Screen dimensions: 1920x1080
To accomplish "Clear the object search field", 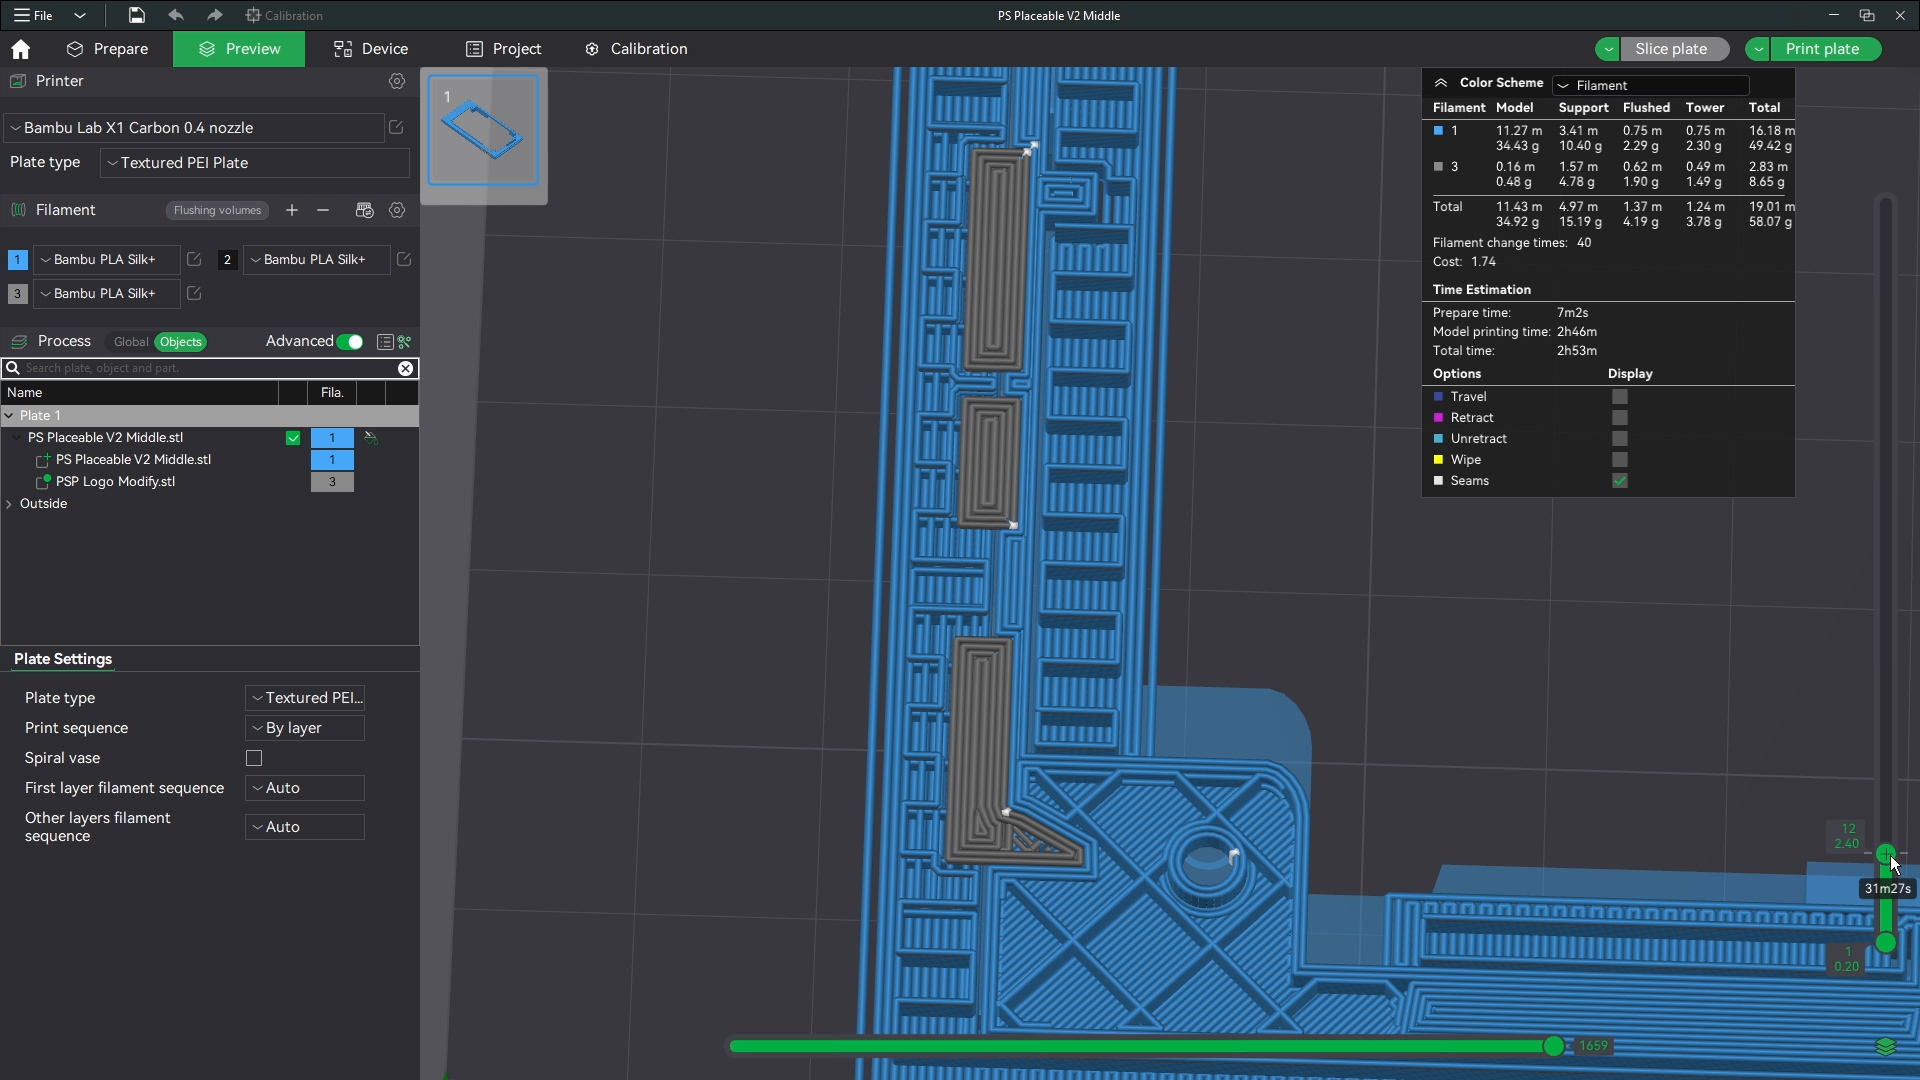I will pos(405,368).
